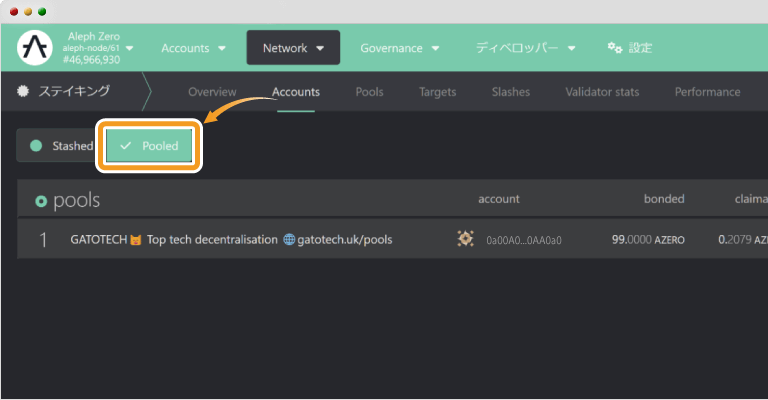Image resolution: width=768 pixels, height=400 pixels.
Task: Click the pools header circle icon
Action: pyautogui.click(x=41, y=201)
